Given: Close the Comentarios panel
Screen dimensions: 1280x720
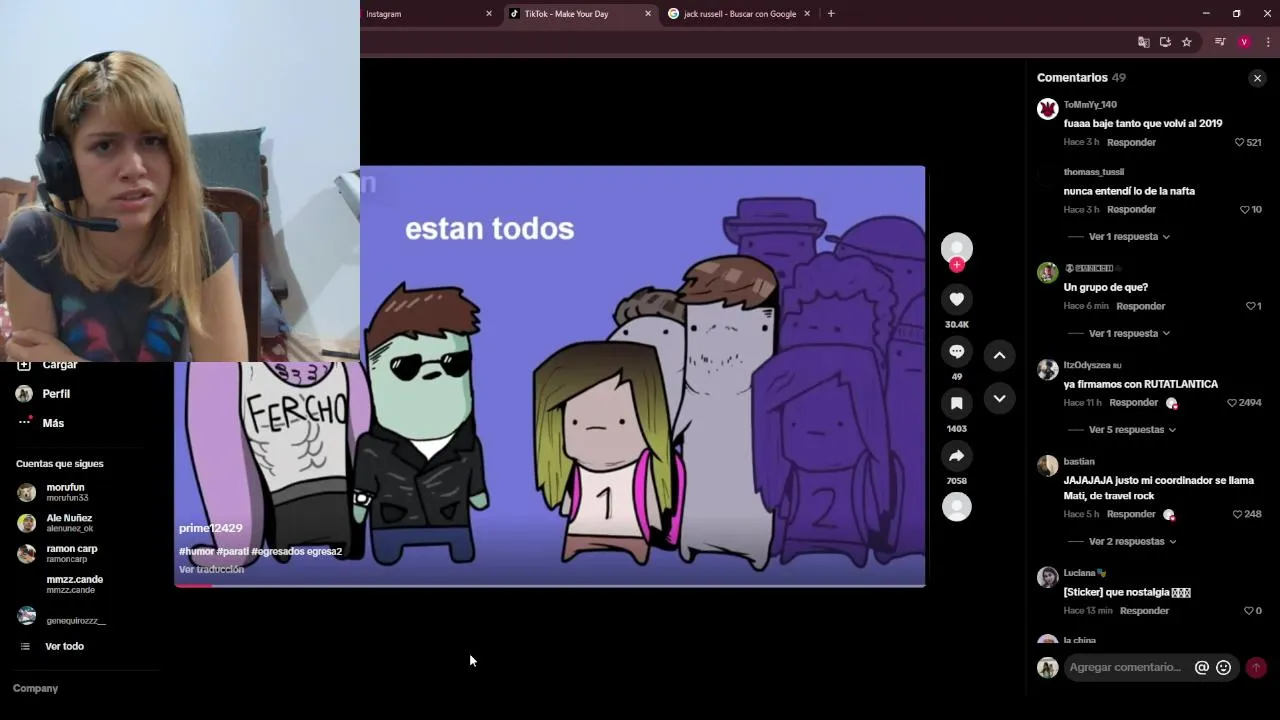Looking at the screenshot, I should pos(1257,78).
